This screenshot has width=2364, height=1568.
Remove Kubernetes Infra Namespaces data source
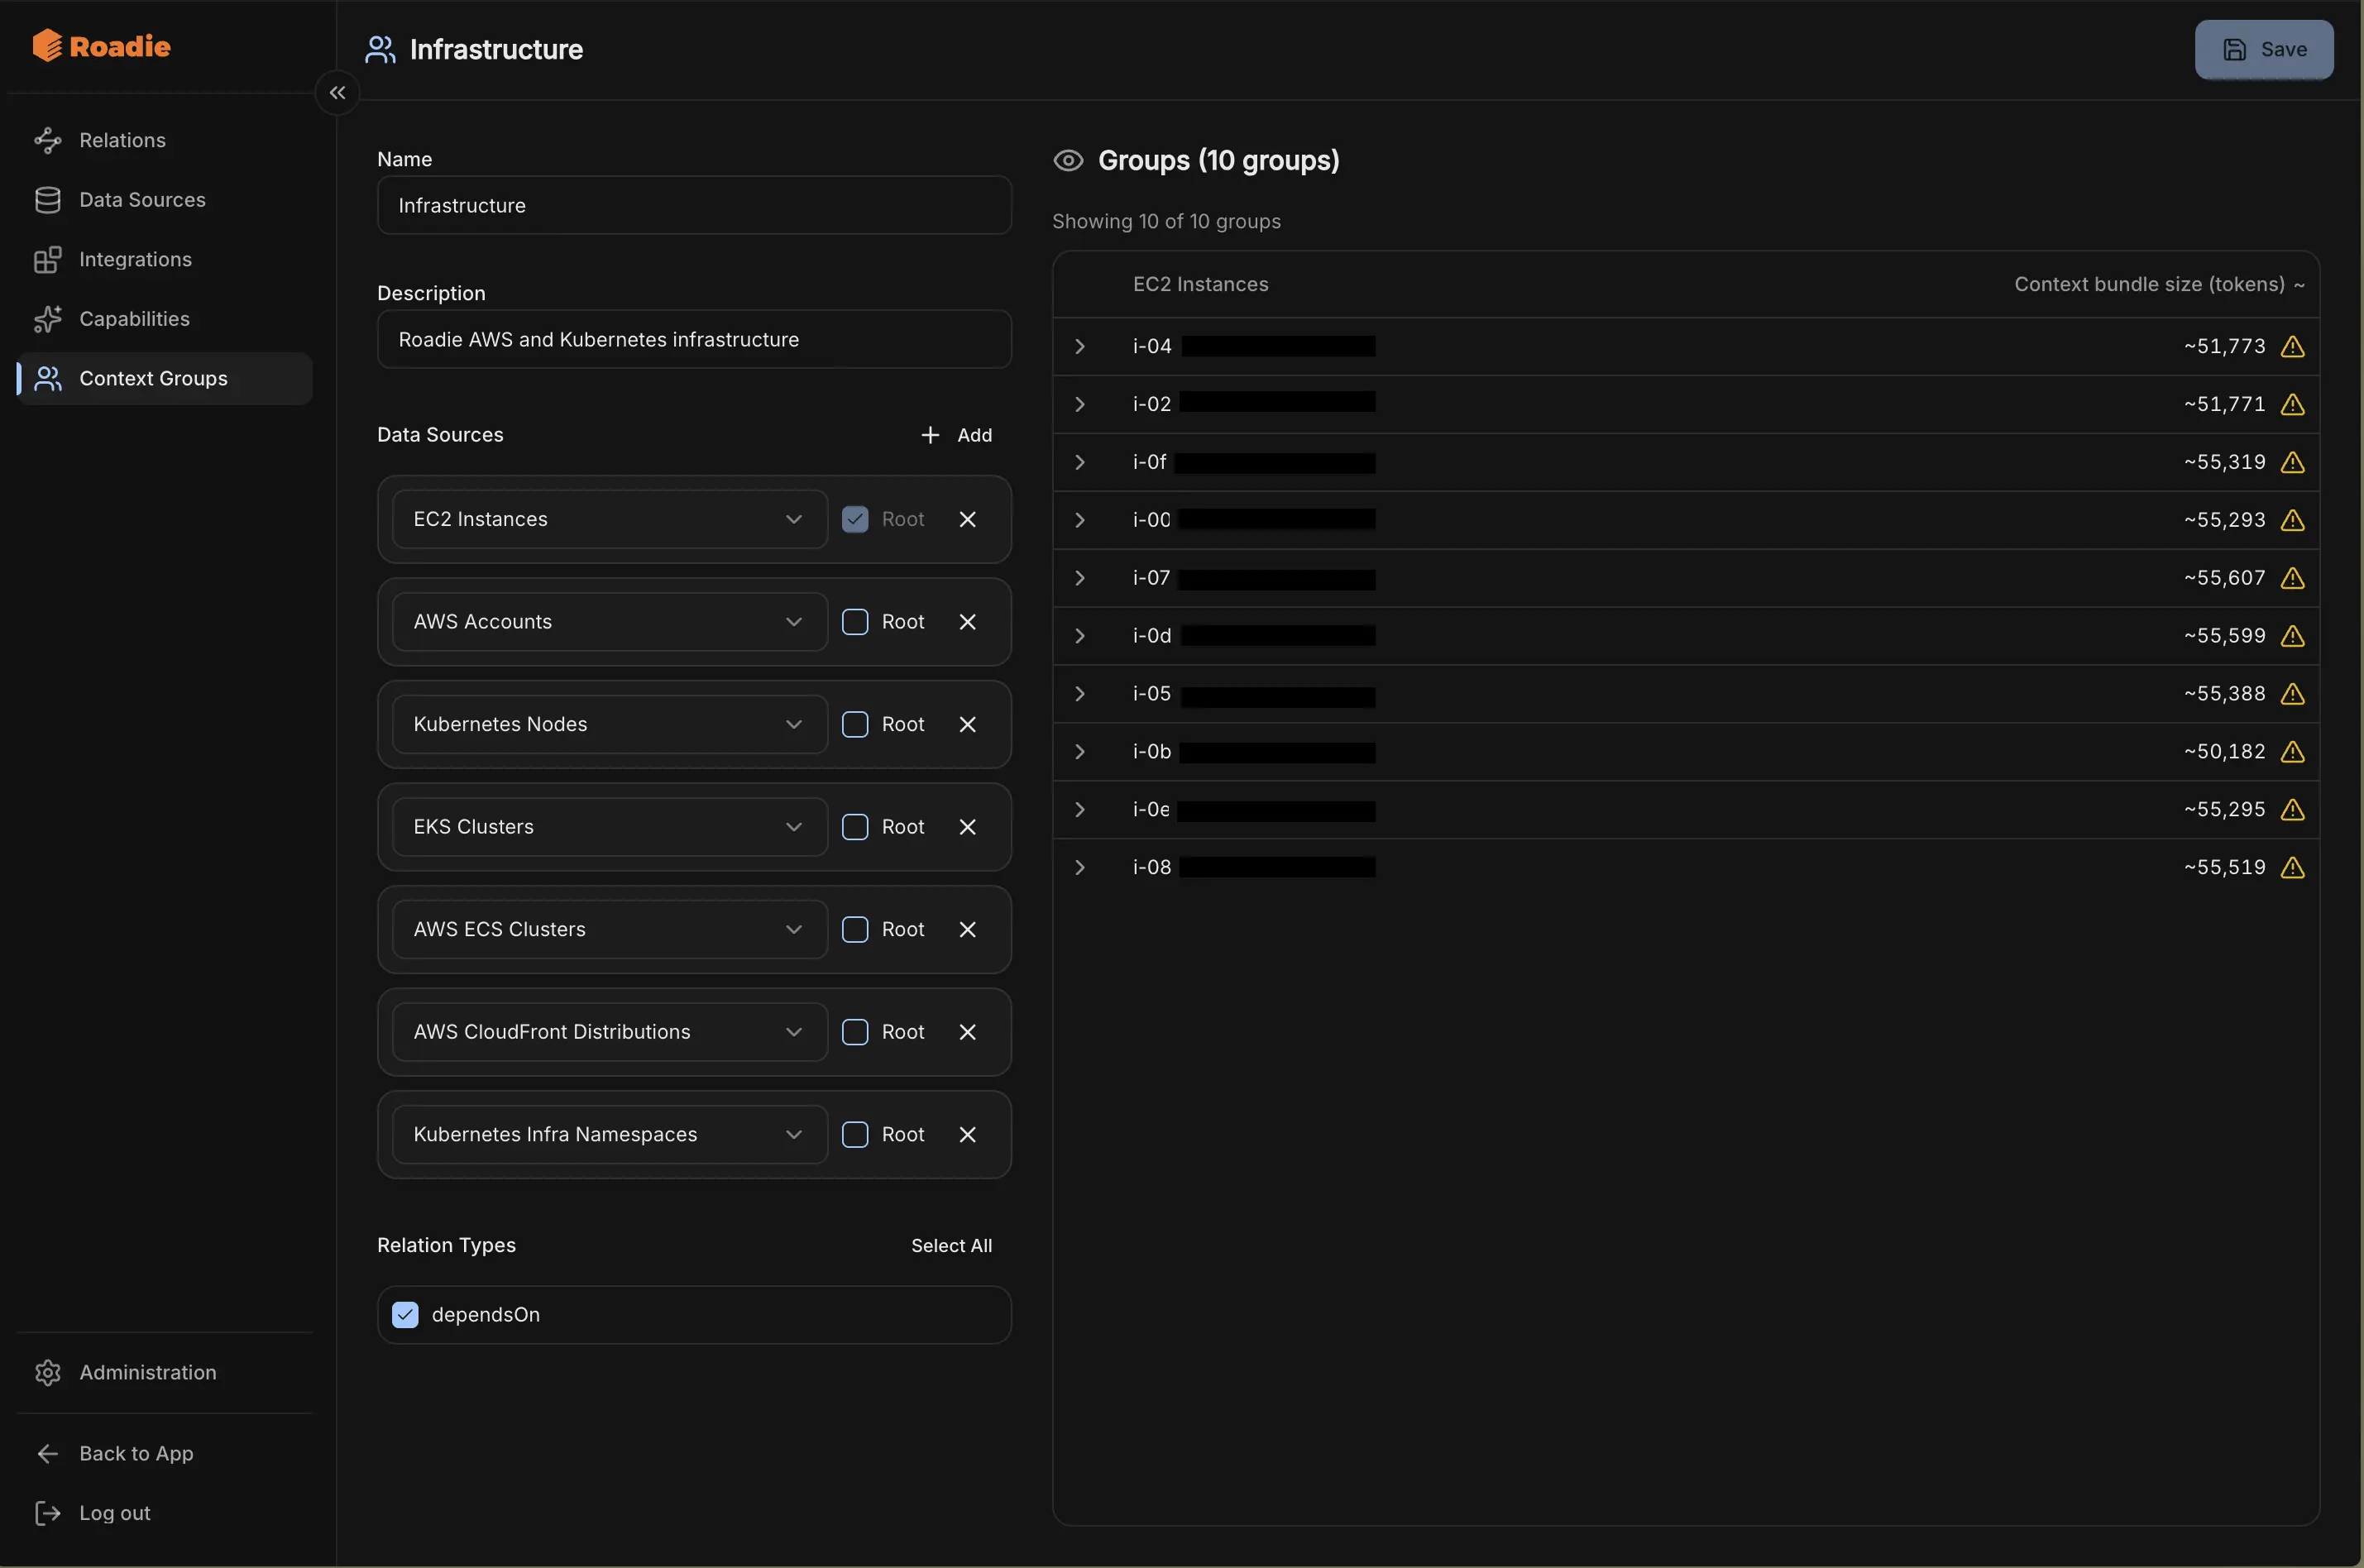pos(967,1134)
